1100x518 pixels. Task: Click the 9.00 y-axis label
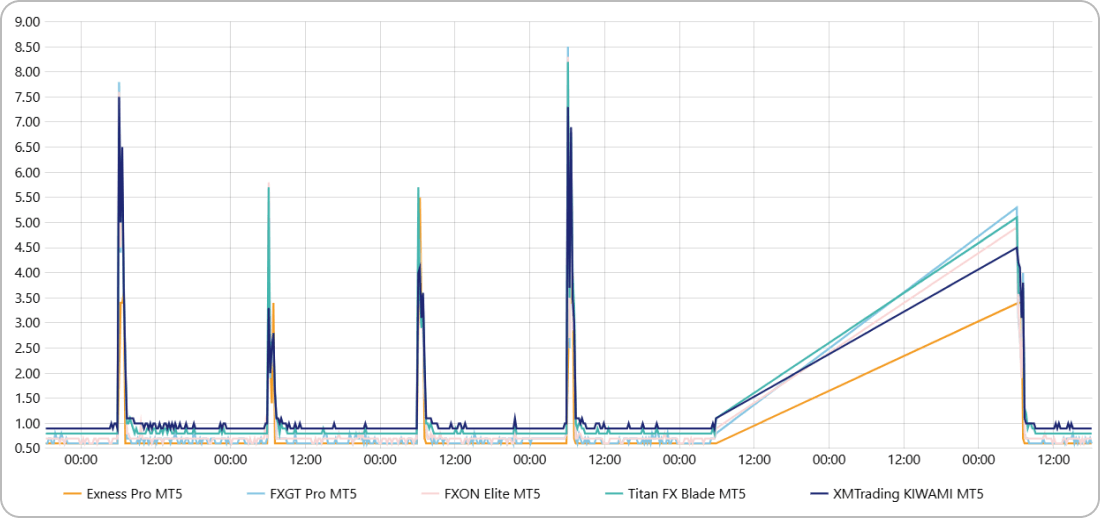point(28,21)
